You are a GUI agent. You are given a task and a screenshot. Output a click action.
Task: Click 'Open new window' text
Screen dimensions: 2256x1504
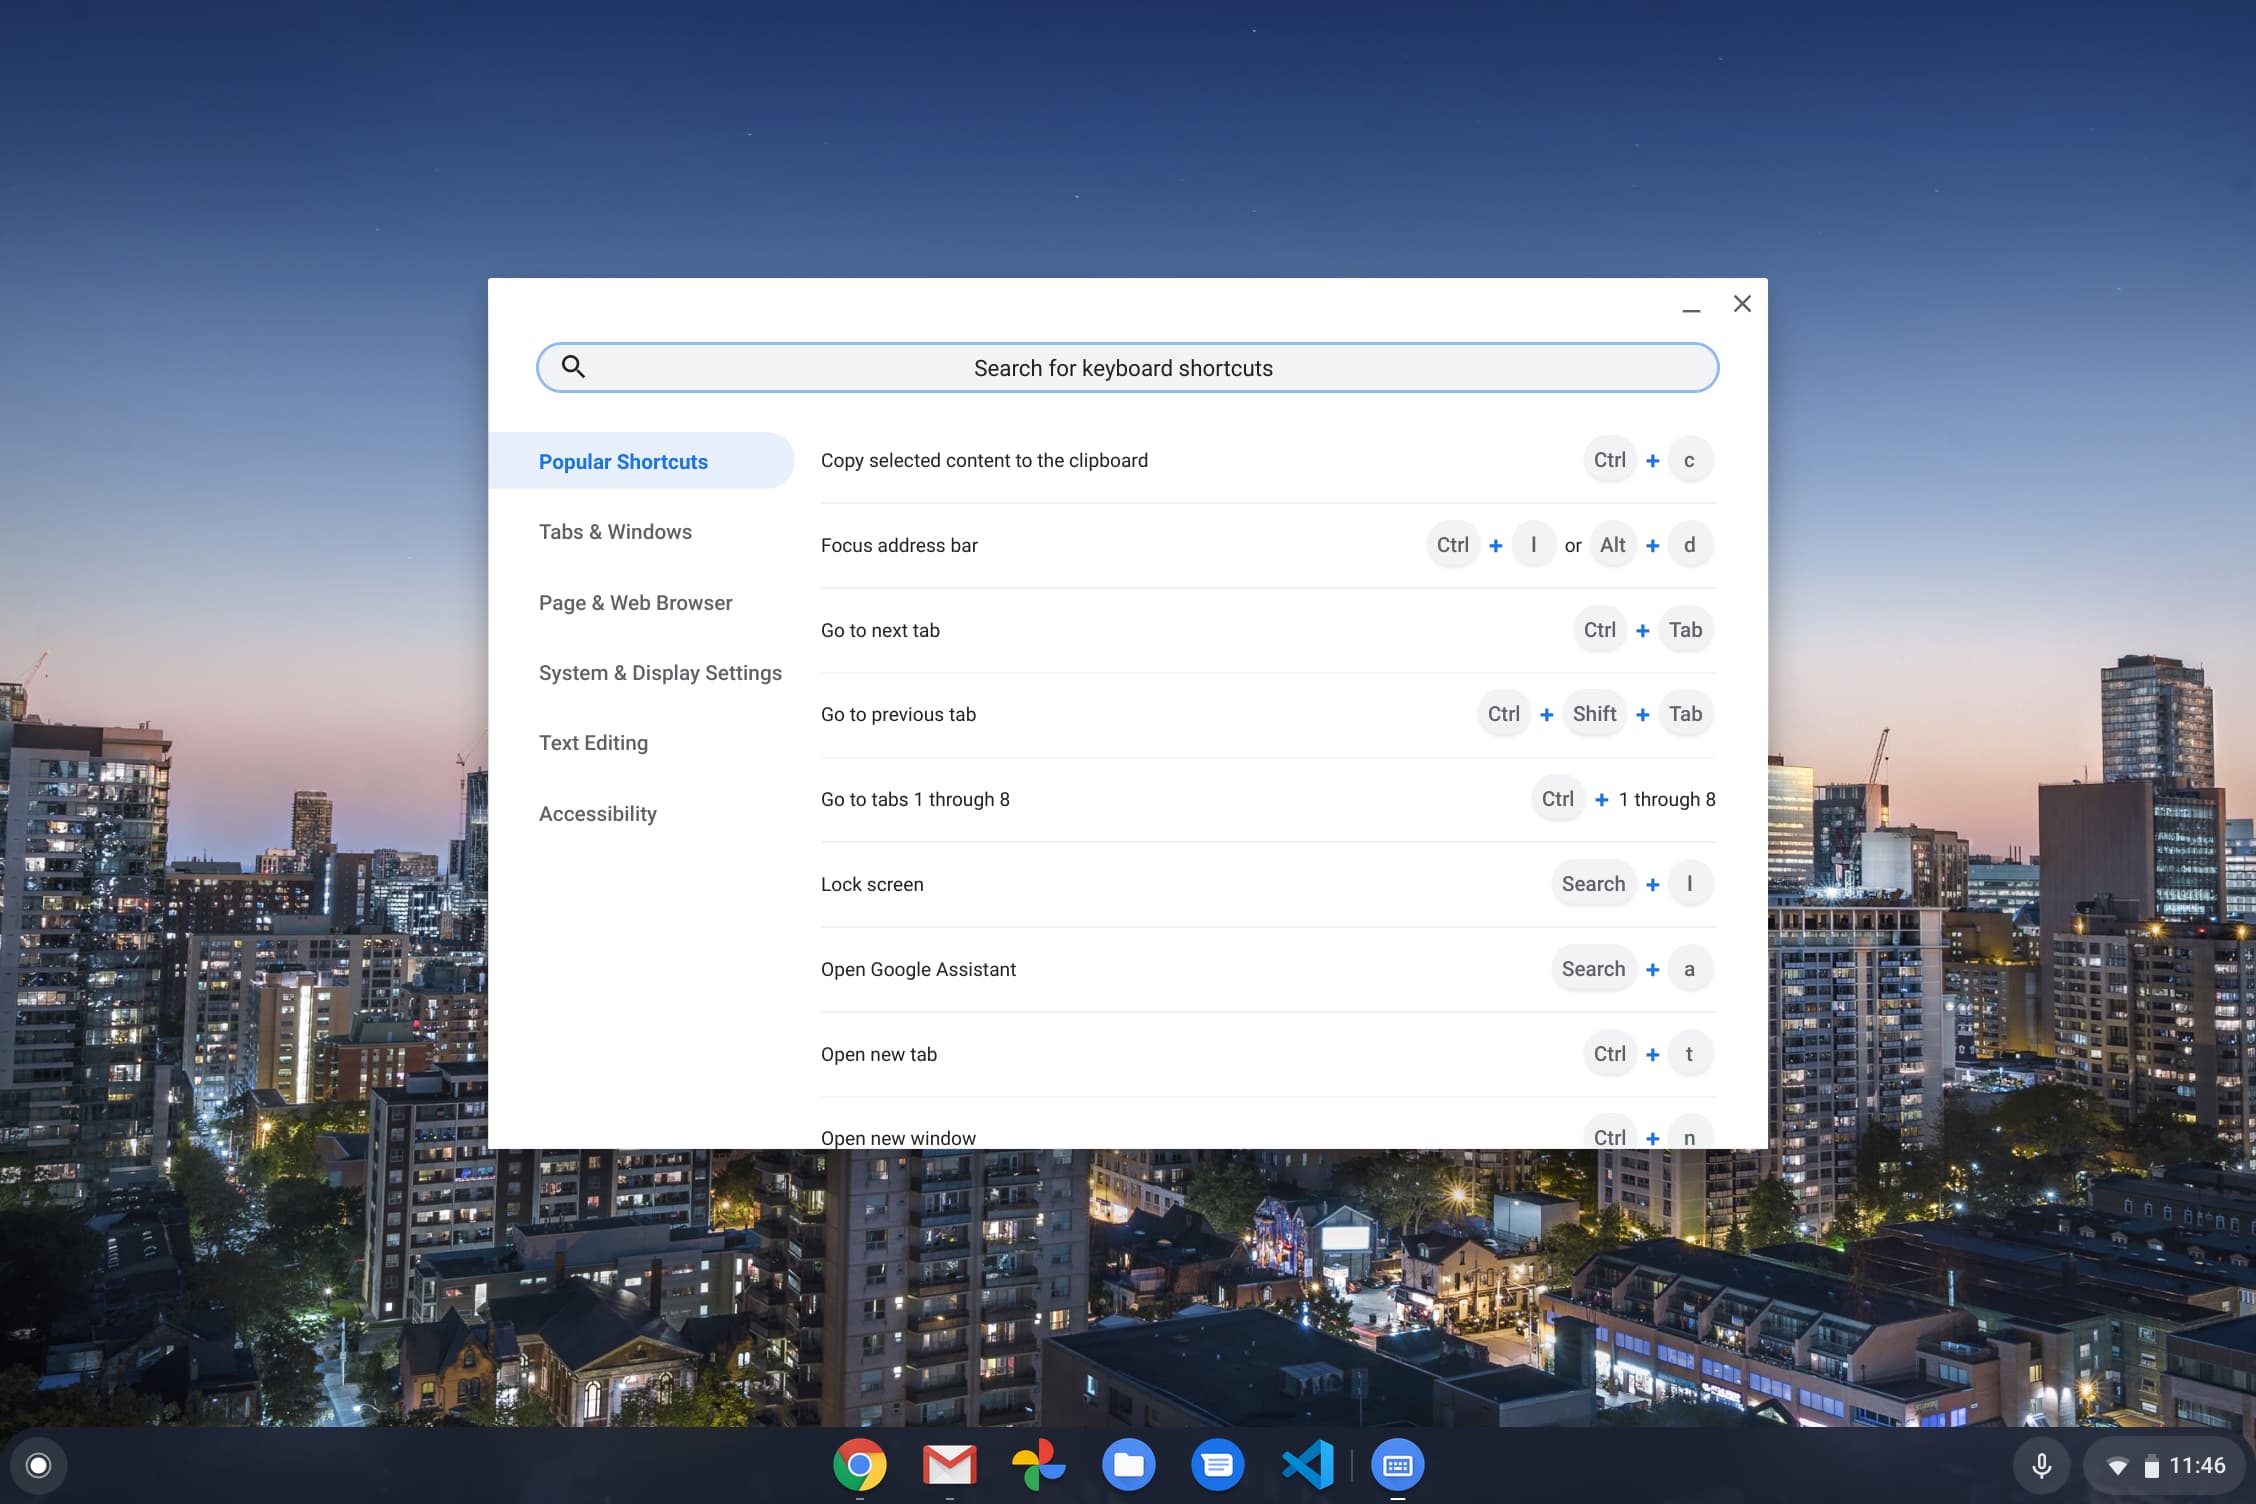(x=898, y=1137)
